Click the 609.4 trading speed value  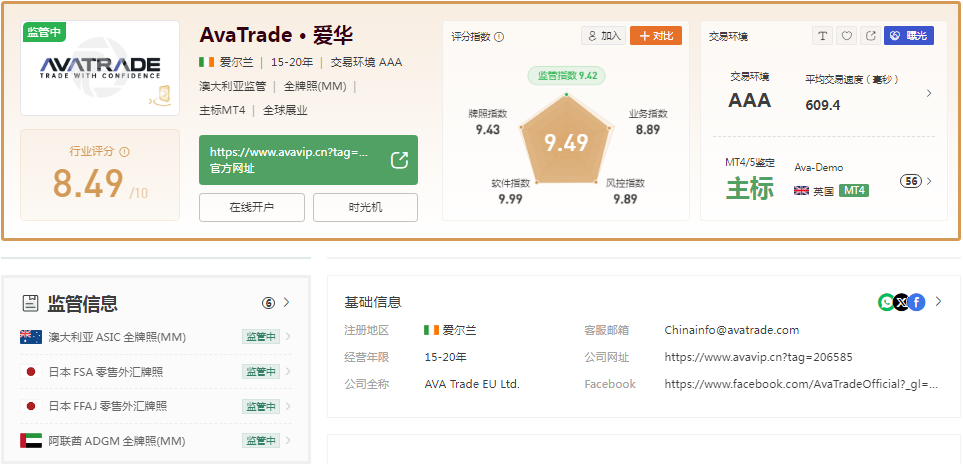coord(822,105)
